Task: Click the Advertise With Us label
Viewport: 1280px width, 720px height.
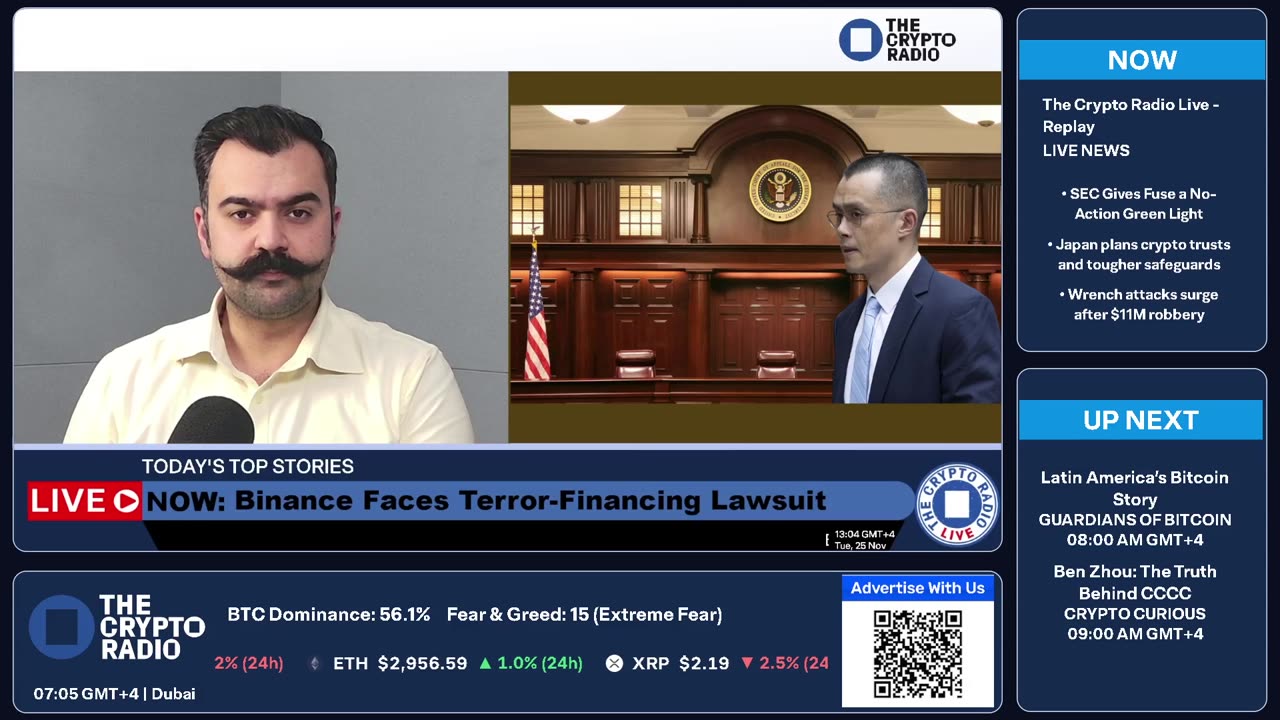Action: click(x=918, y=588)
